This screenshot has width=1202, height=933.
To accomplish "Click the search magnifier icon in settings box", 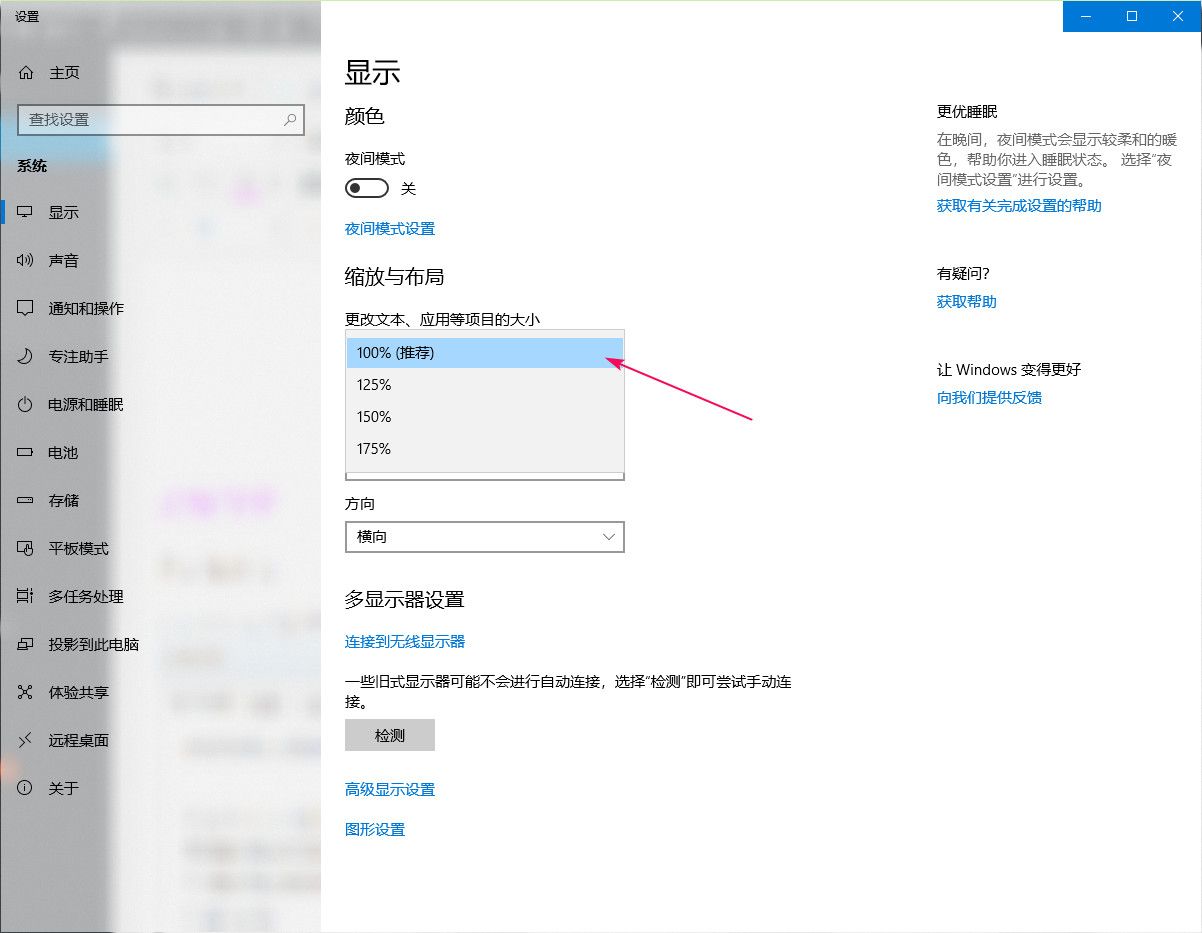I will click(290, 119).
